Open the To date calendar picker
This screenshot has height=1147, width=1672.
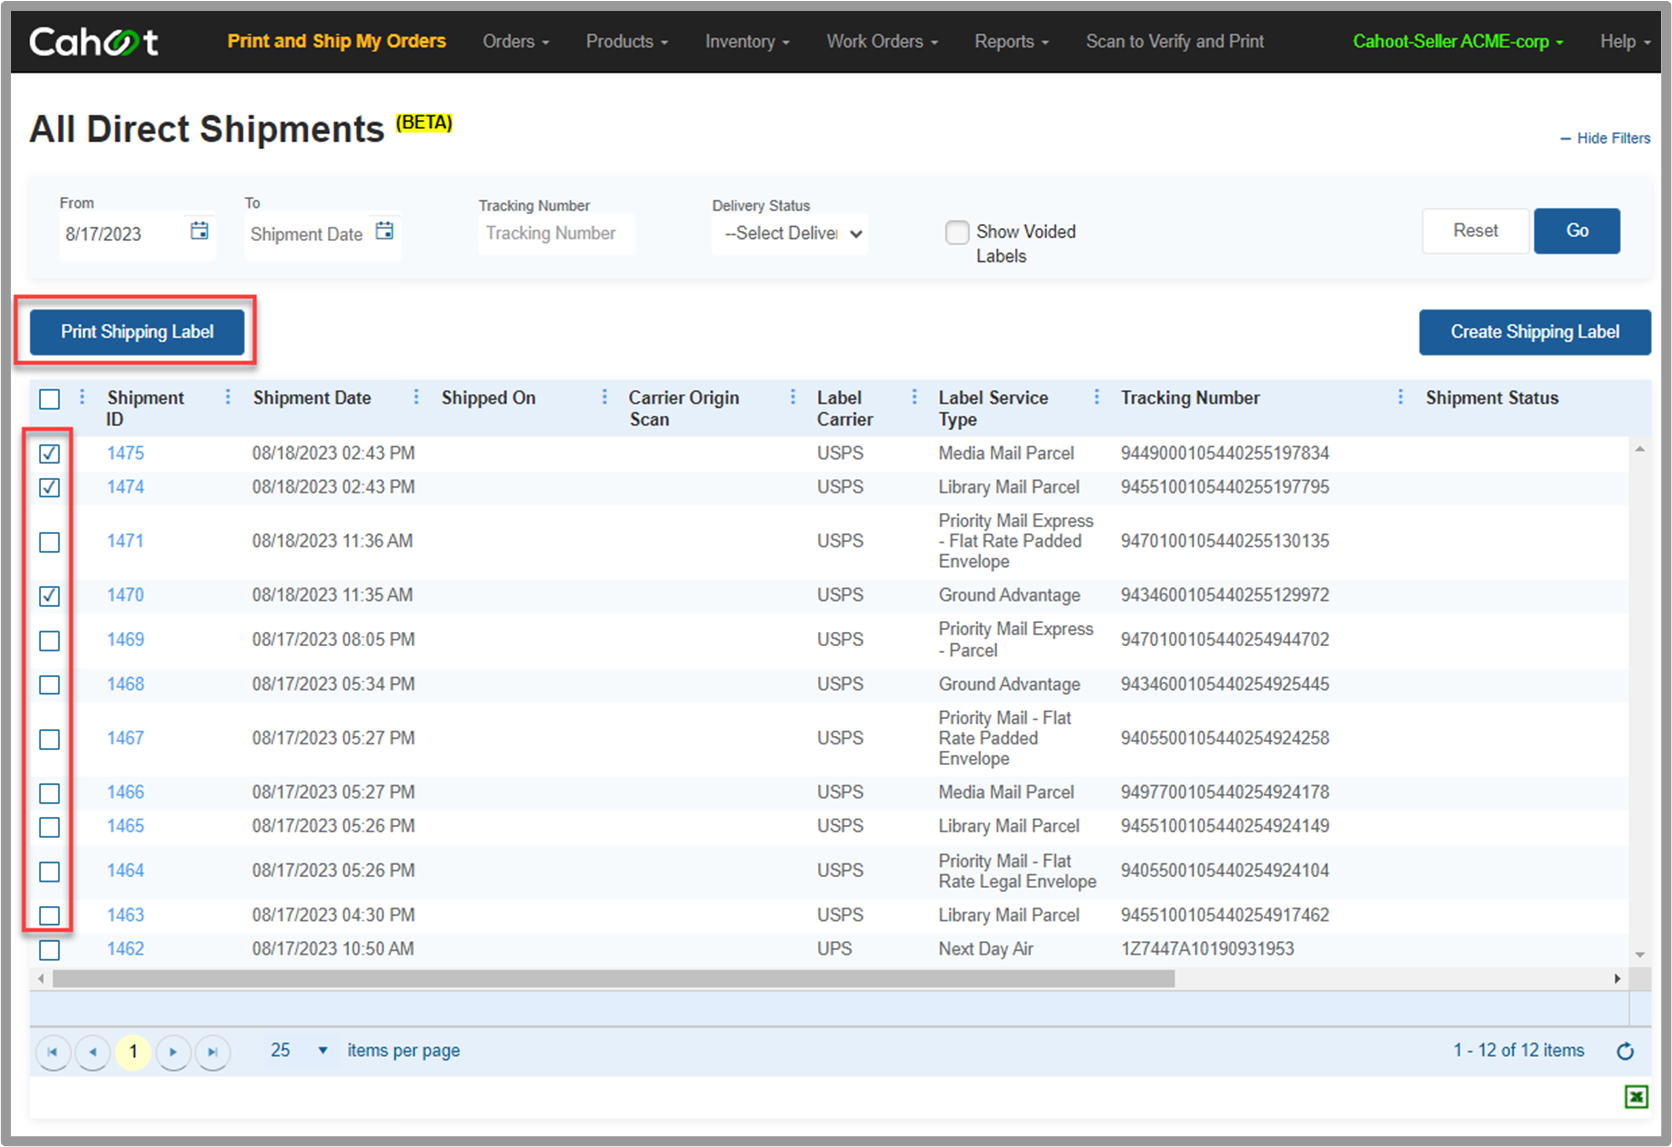[x=385, y=231]
